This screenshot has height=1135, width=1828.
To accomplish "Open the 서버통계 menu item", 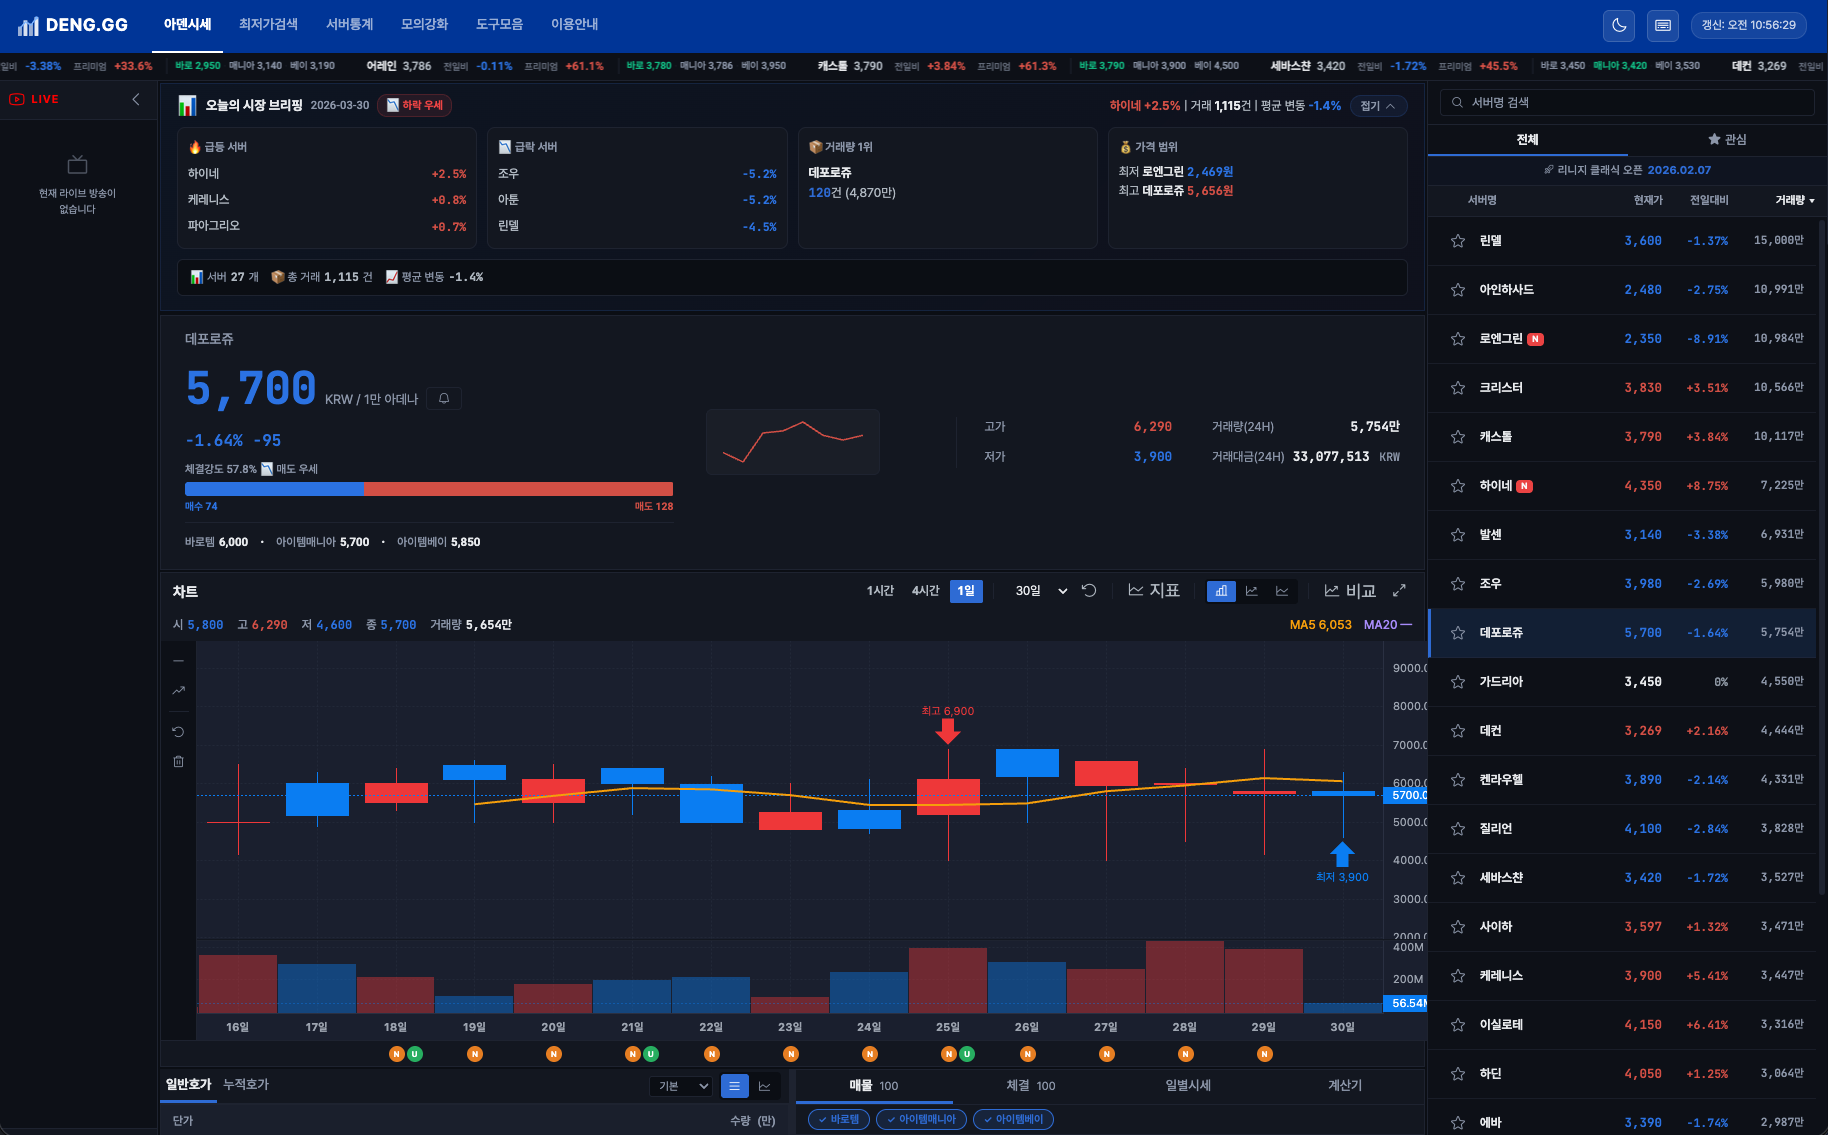I will (x=349, y=24).
